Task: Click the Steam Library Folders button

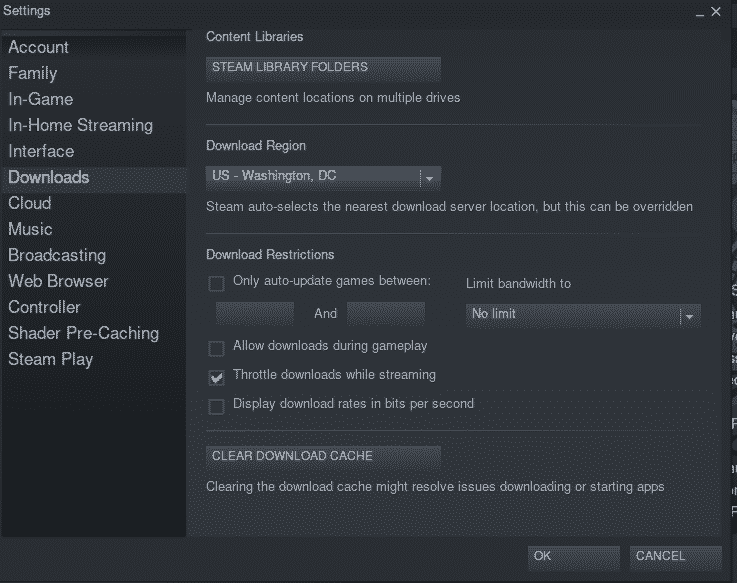Action: (x=323, y=68)
